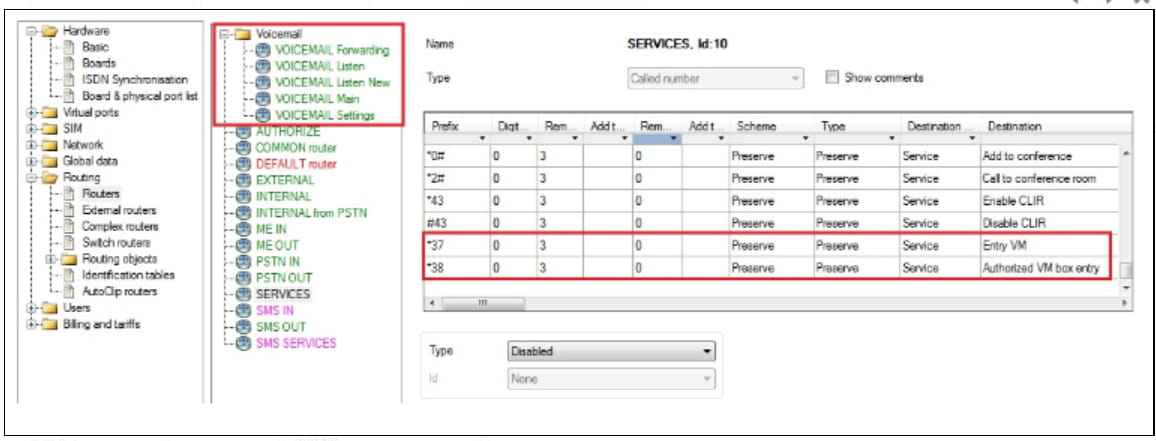The height and width of the screenshot is (441, 1156).
Task: Click the table vertical scrollbar down arrow
Action: 1125,287
